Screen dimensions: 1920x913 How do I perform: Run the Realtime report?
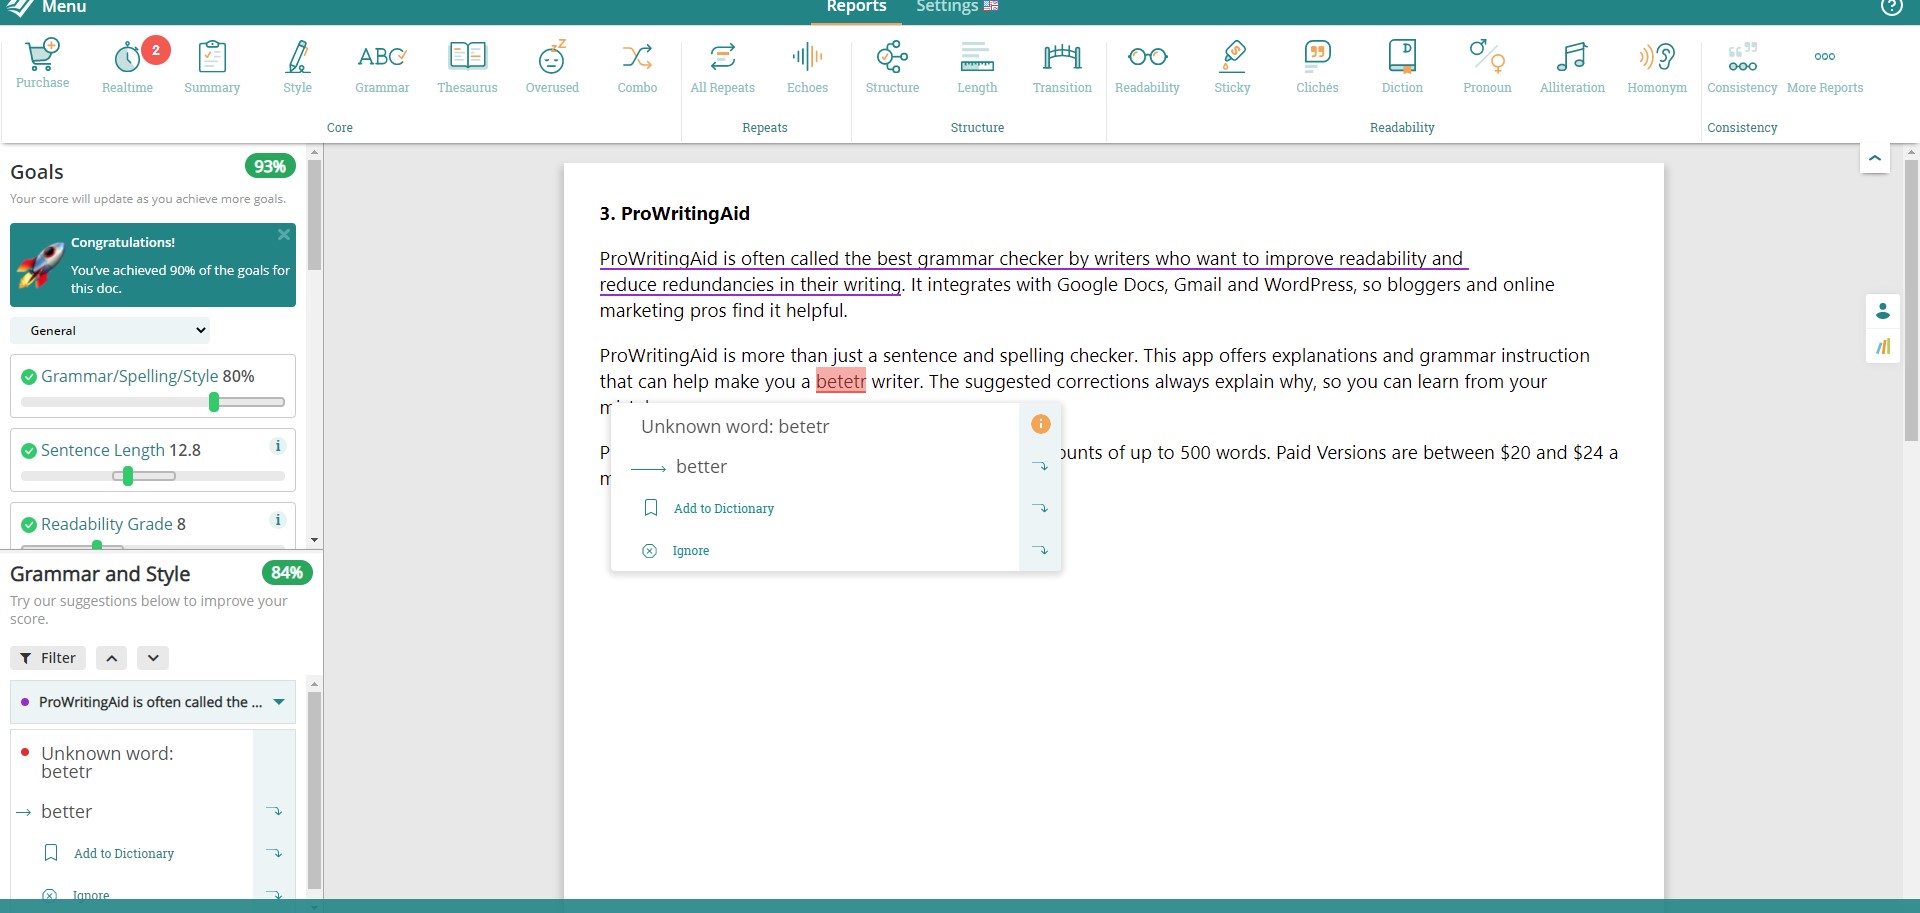click(127, 66)
